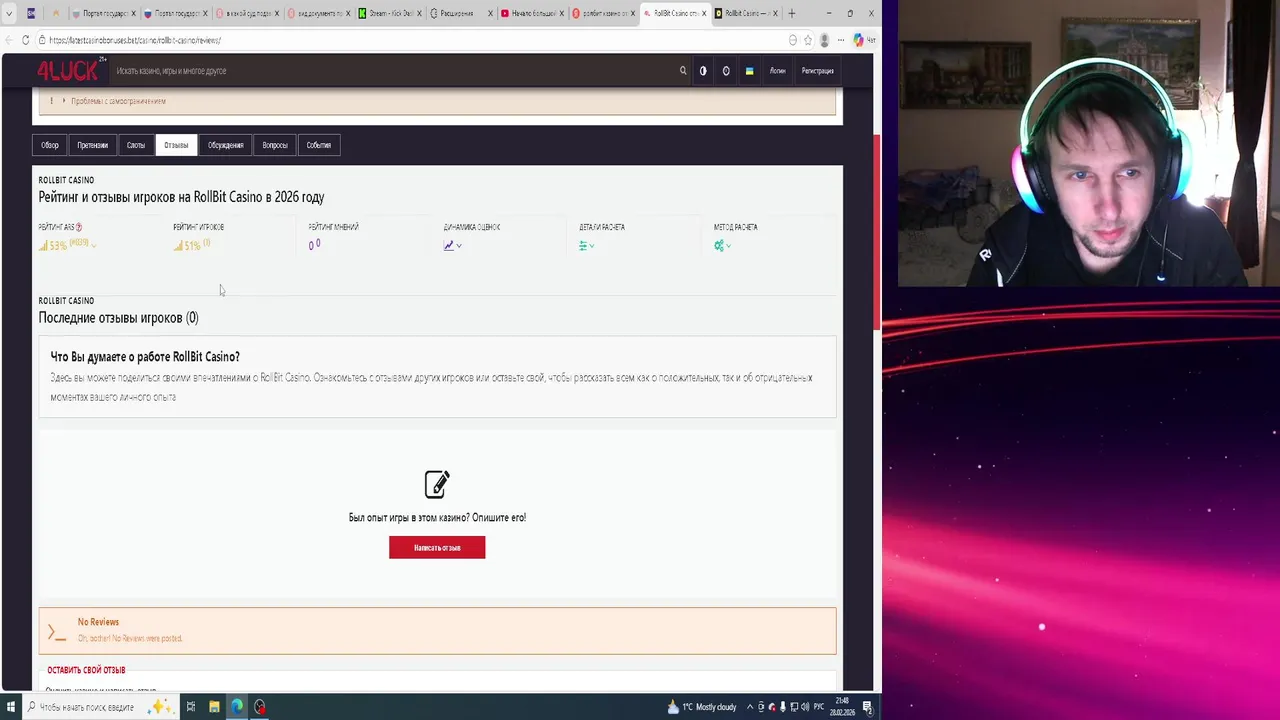Image resolution: width=1280 pixels, height=720 pixels.
Task: Close the RollBit Casino отзывы browser tab
Action: pos(704,13)
